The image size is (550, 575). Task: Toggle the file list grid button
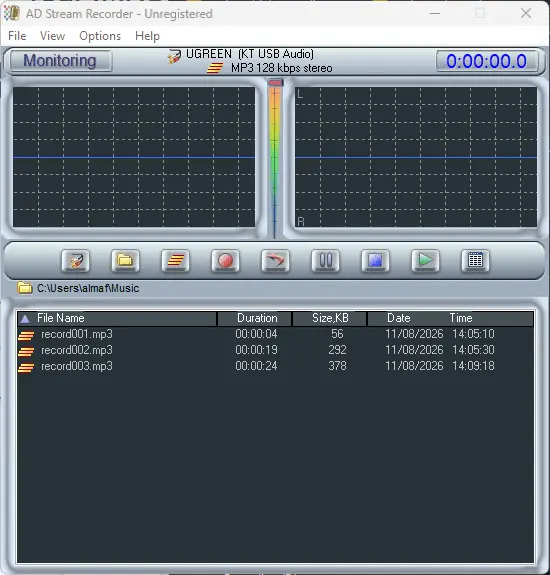coord(475,261)
